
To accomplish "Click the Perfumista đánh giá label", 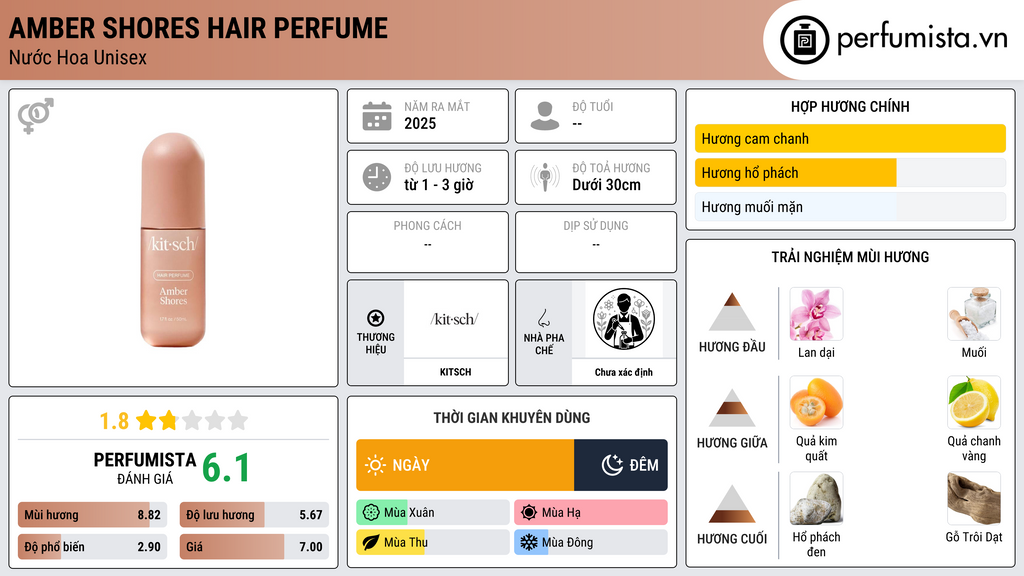I will point(144,468).
